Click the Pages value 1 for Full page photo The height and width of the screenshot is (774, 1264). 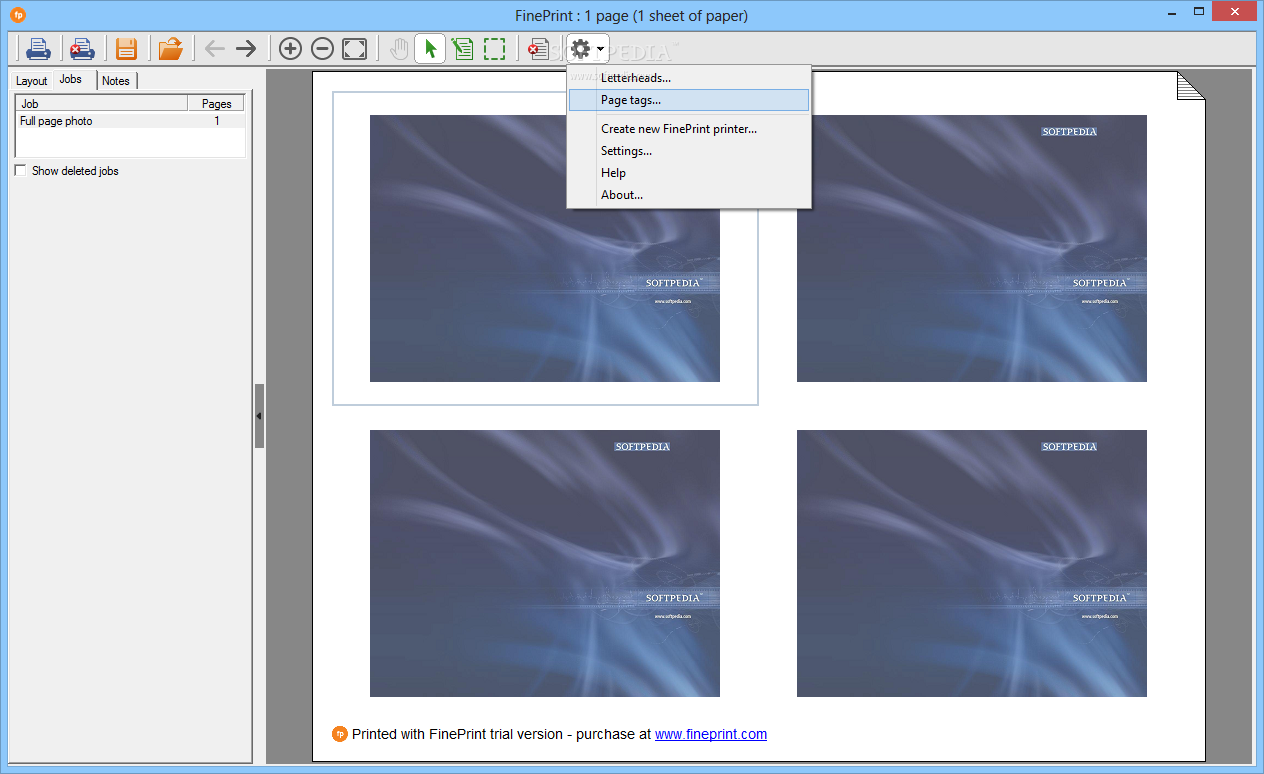(x=217, y=121)
